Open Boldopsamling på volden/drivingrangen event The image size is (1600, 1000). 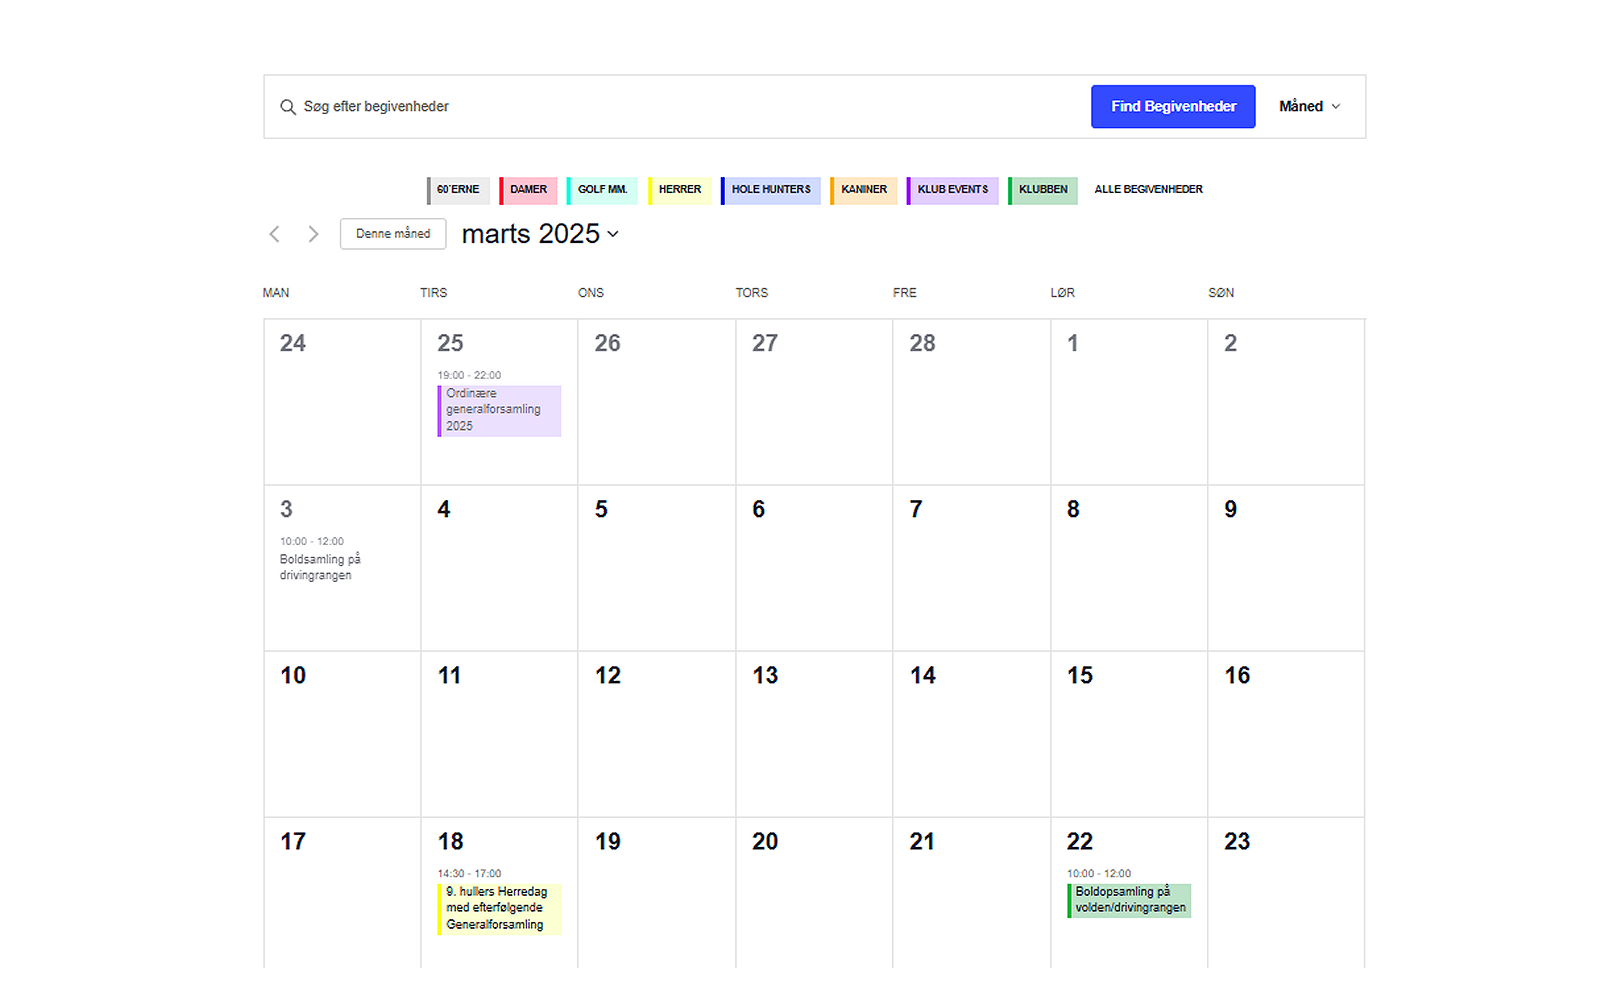[x=1129, y=900]
